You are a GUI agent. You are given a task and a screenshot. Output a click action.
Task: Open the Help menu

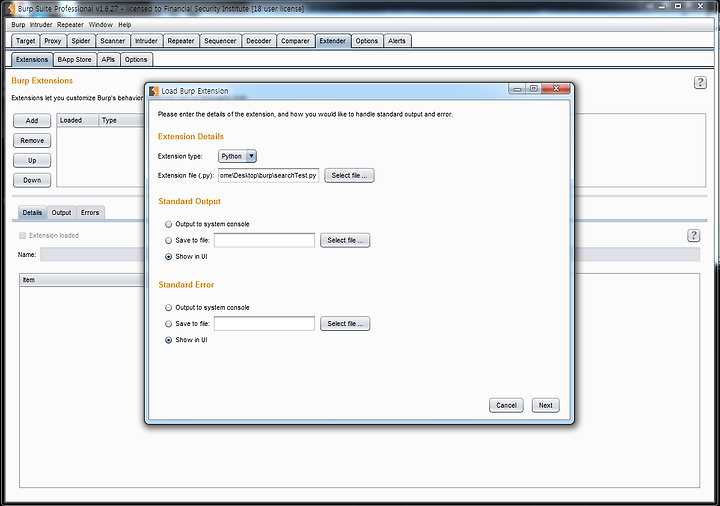pyautogui.click(x=124, y=25)
